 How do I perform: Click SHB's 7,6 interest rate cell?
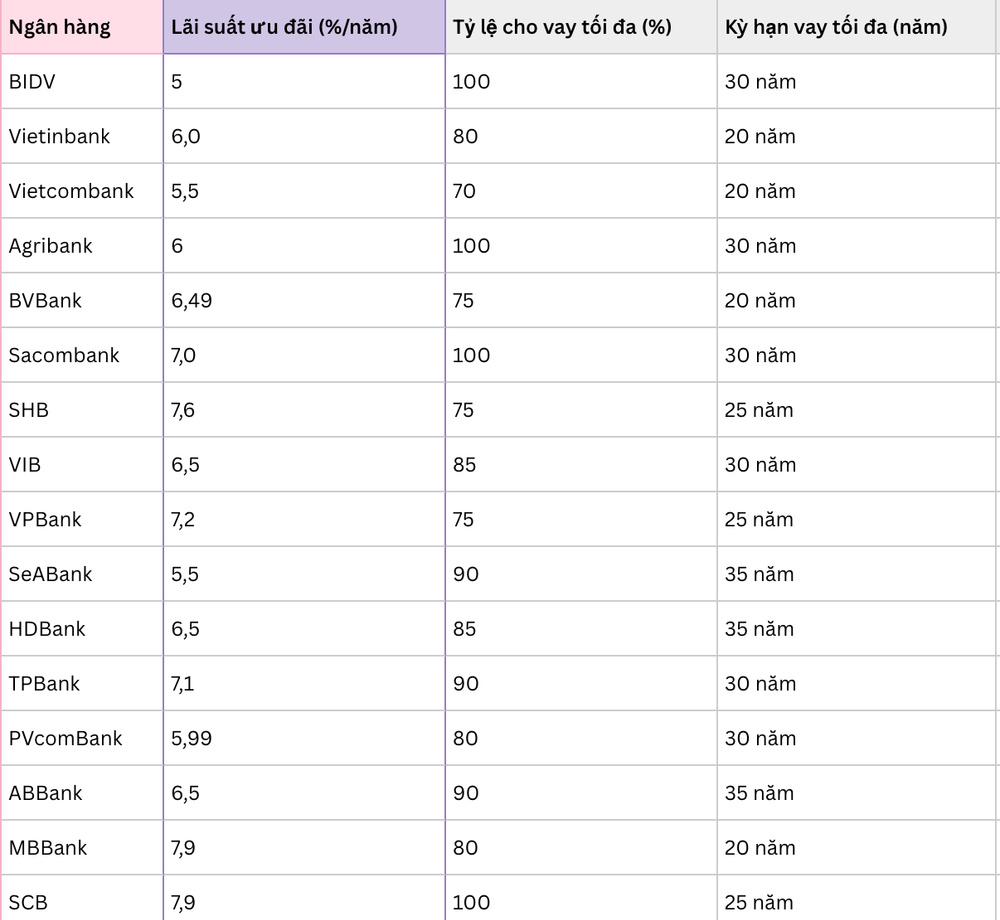coord(183,410)
